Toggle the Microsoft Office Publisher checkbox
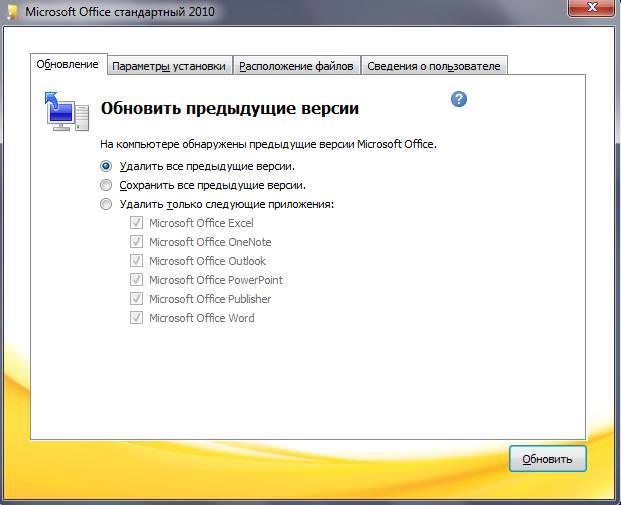This screenshot has height=505, width=621. click(136, 299)
